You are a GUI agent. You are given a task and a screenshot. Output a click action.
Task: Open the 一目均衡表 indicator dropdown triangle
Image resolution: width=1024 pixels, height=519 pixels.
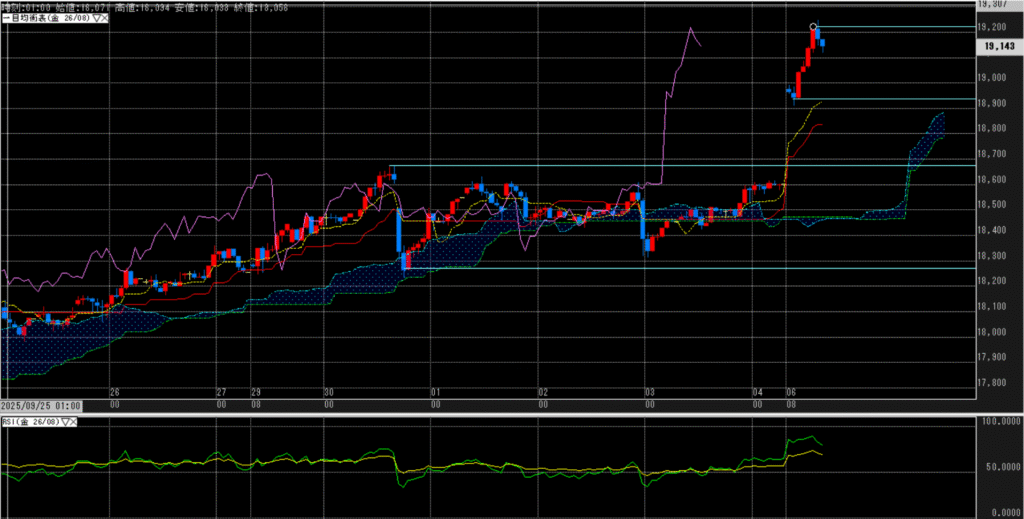tap(95, 18)
